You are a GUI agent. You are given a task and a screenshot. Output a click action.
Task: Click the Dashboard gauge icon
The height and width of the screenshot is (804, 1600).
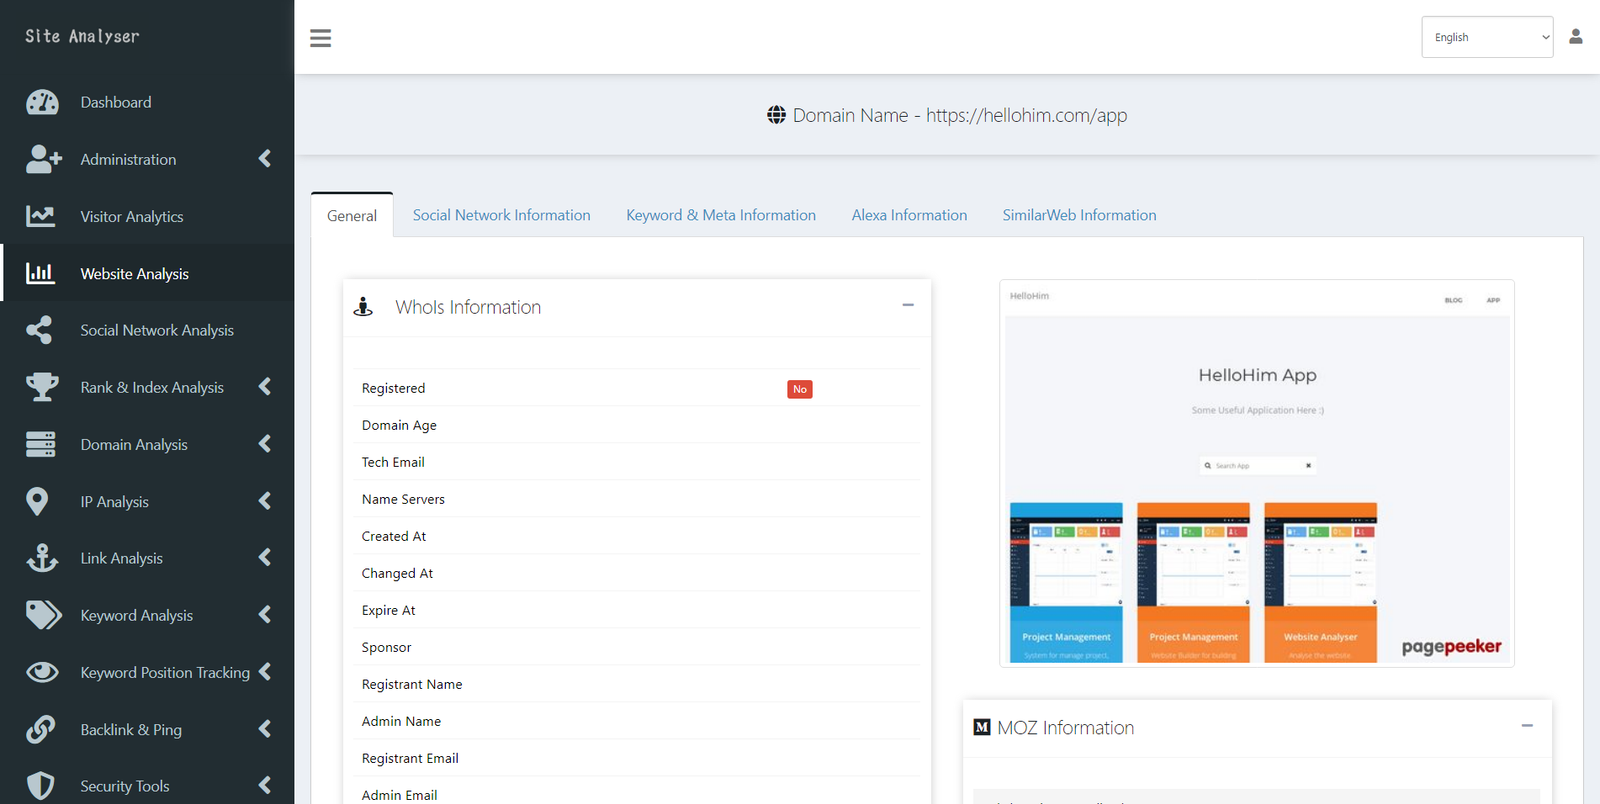coord(42,102)
